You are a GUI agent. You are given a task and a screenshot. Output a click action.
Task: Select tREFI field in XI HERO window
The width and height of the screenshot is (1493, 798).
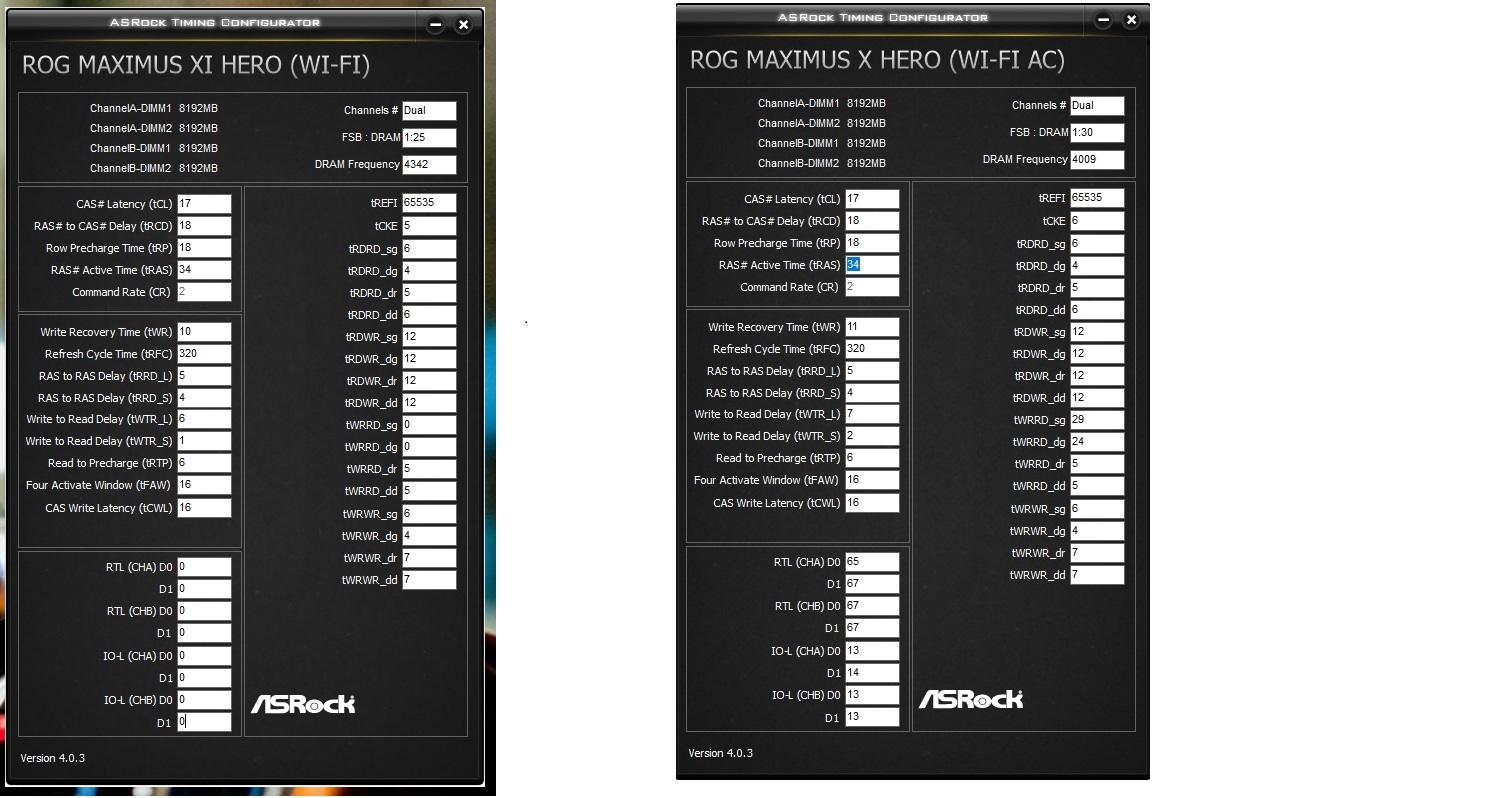(429, 203)
